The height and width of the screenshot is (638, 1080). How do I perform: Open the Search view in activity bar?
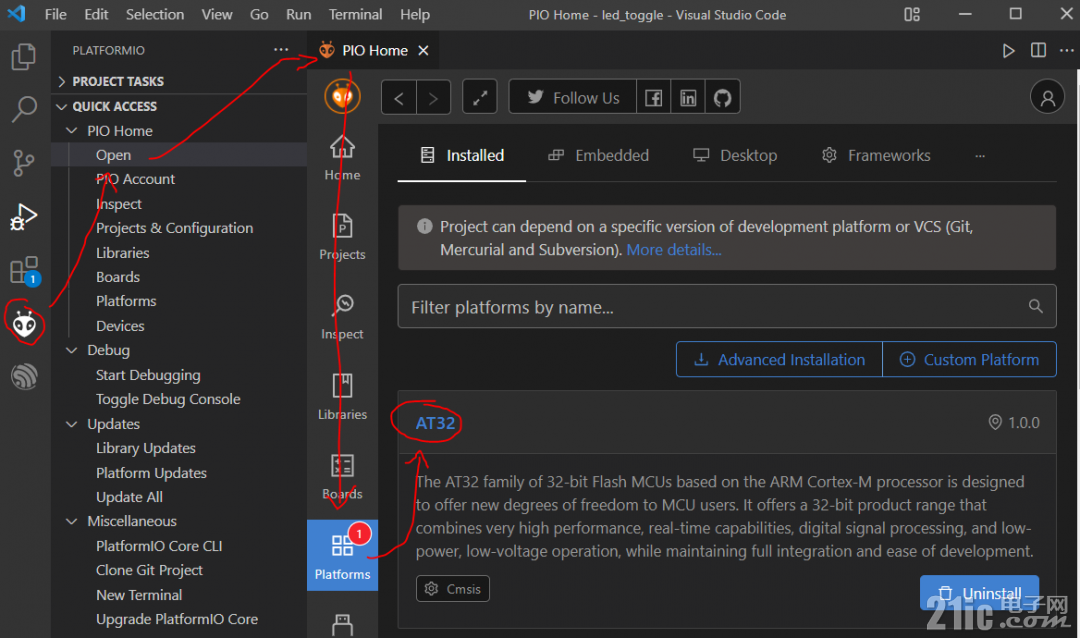coord(24,109)
